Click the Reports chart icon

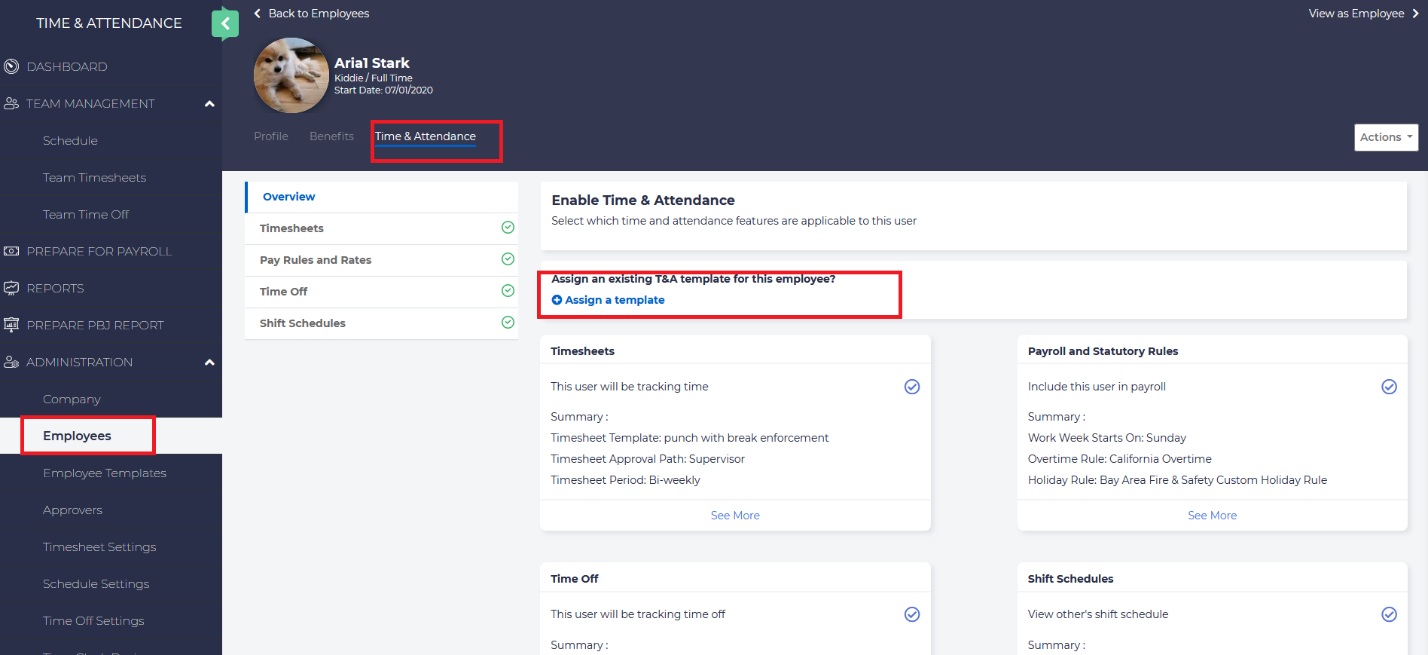point(12,288)
